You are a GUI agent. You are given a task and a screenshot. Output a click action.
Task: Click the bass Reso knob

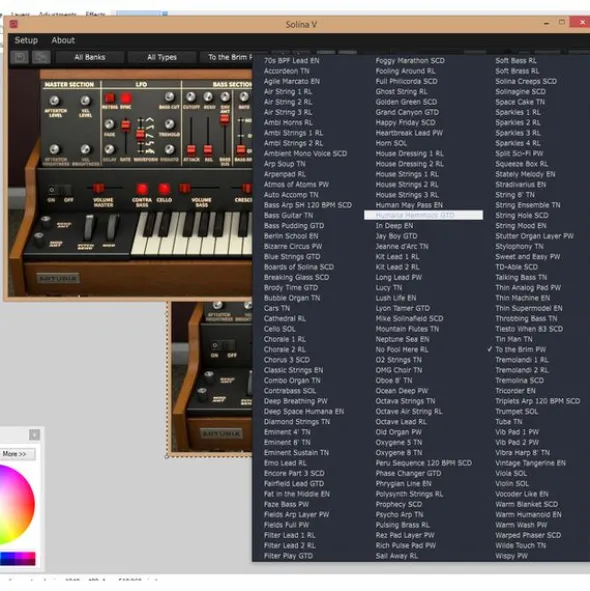208,97
